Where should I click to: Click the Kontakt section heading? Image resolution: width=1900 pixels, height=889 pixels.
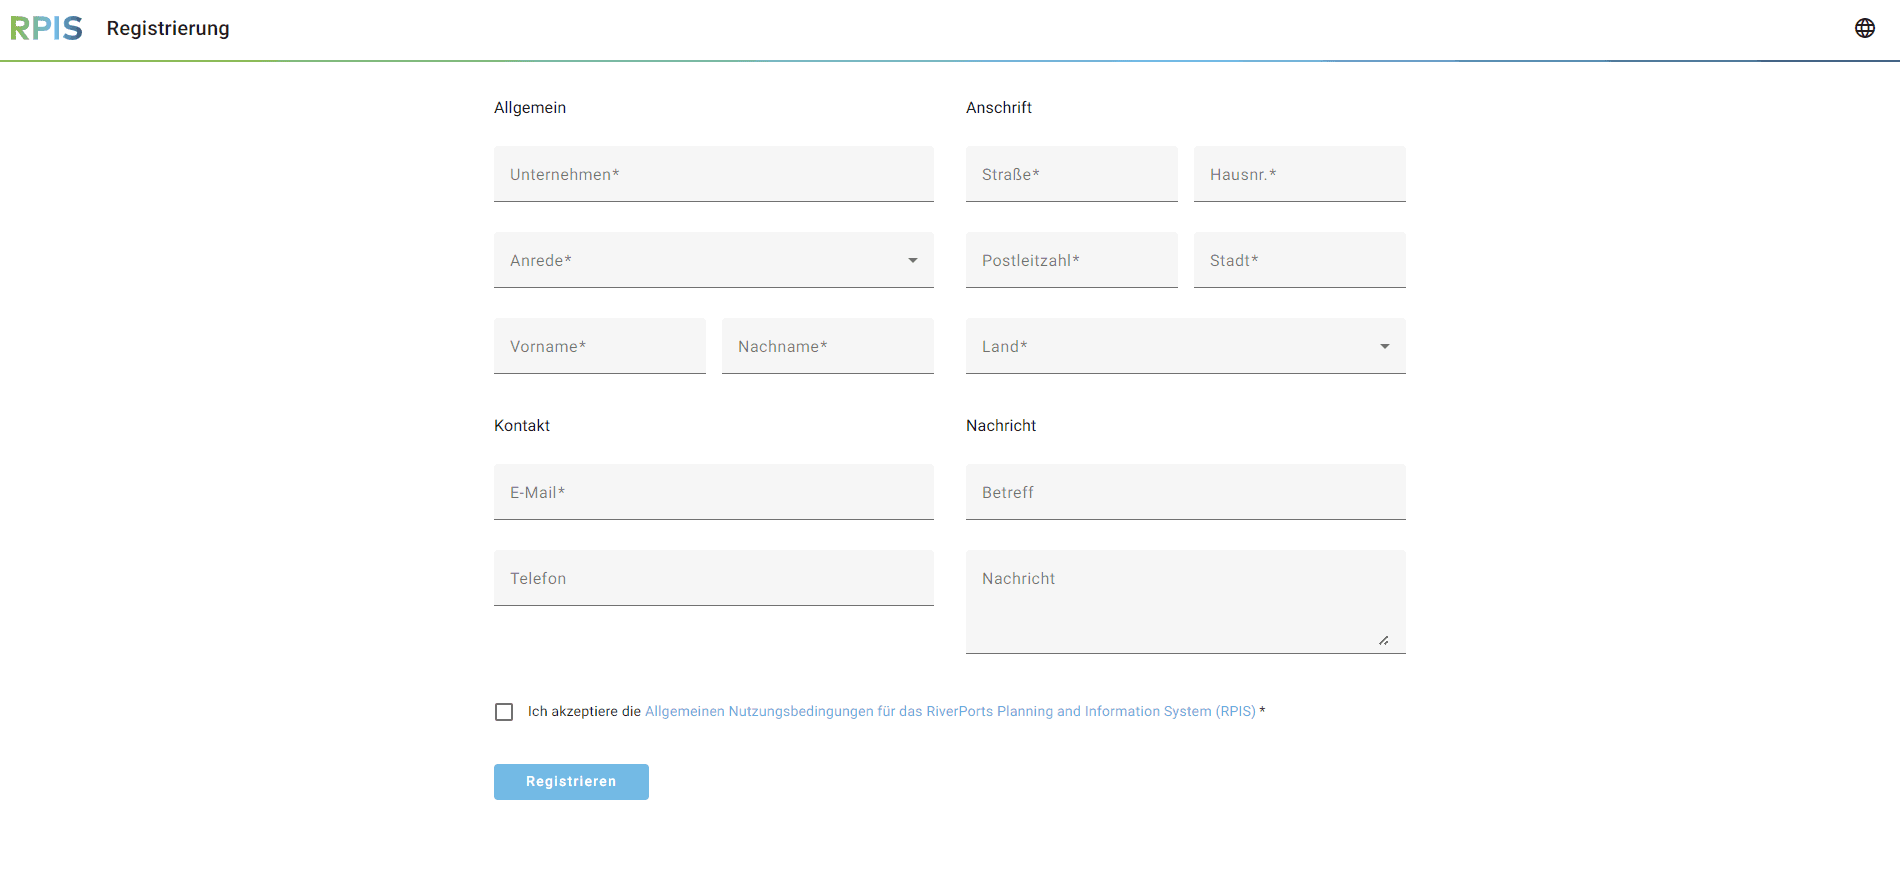pos(522,426)
